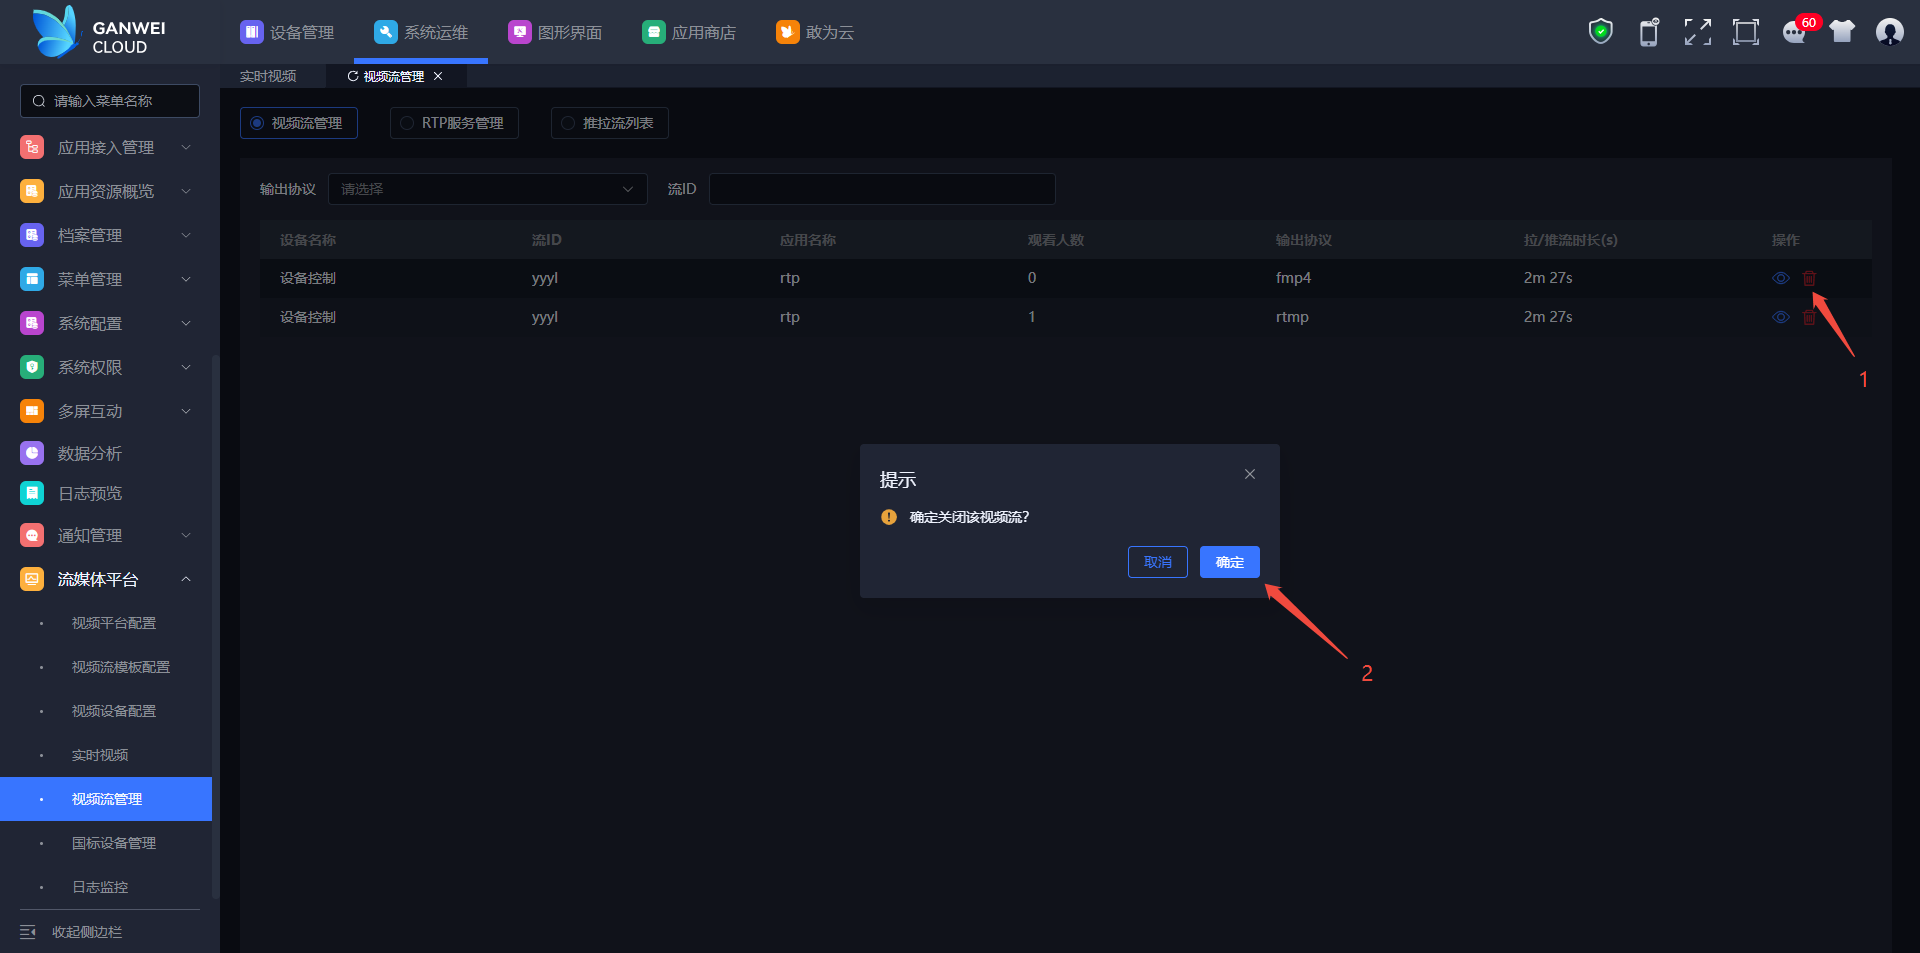Open the user avatar profile icon

click(x=1889, y=32)
